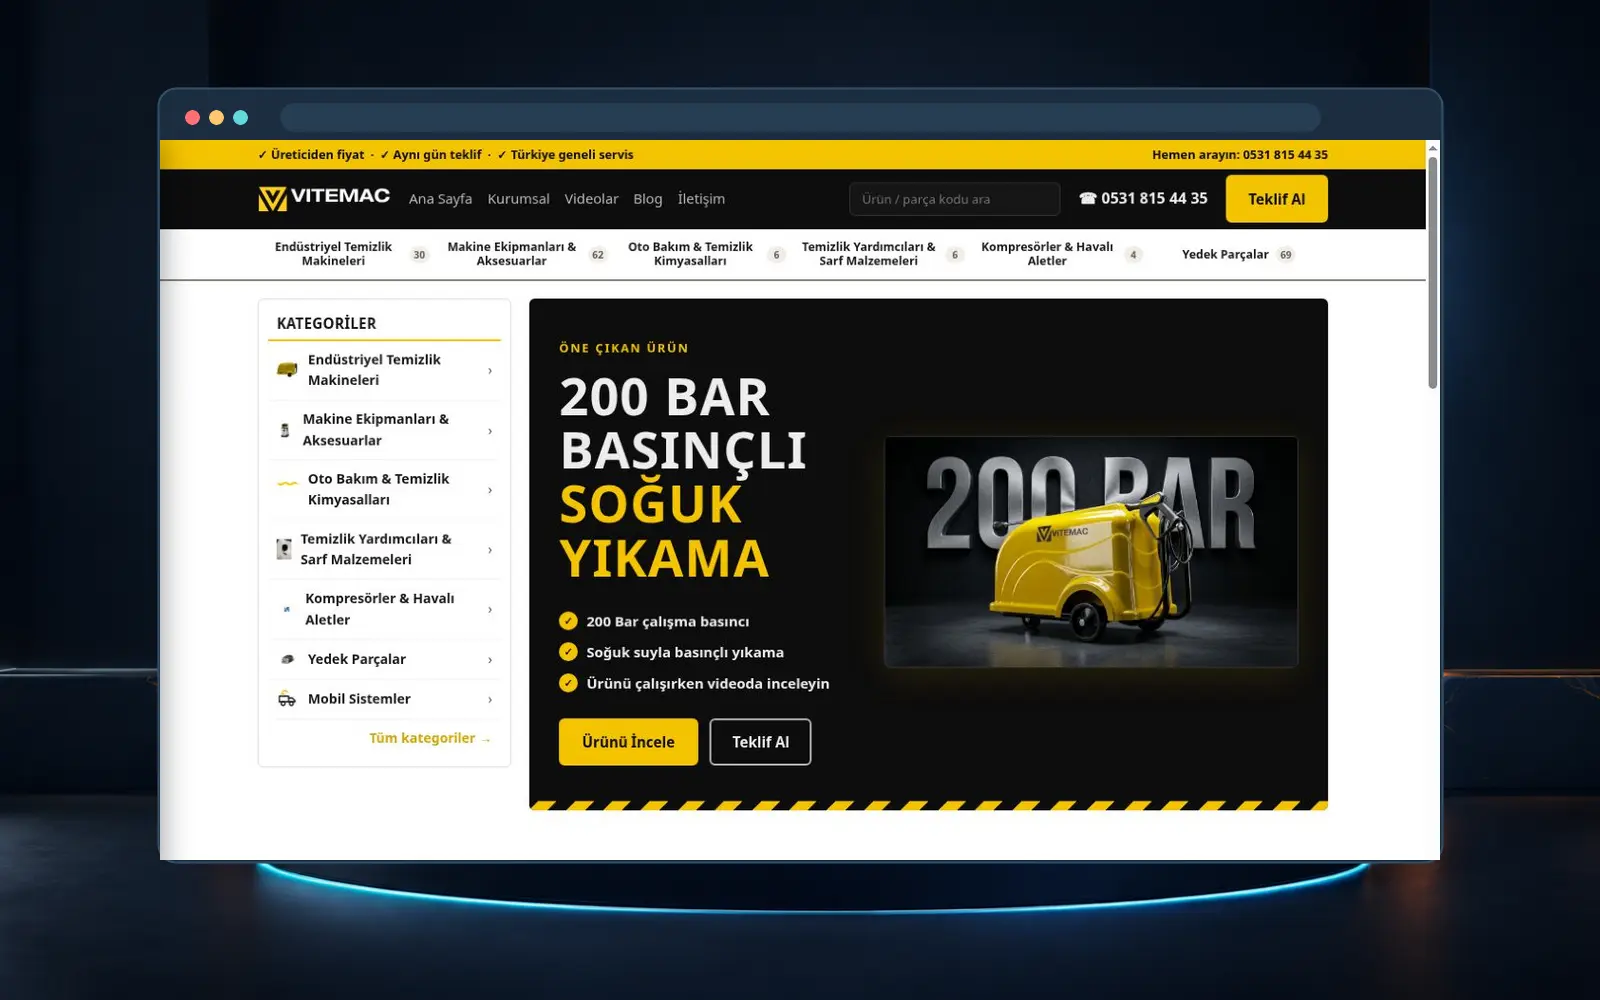Go to the Videolar page
This screenshot has height=1000, width=1600.
(x=591, y=199)
